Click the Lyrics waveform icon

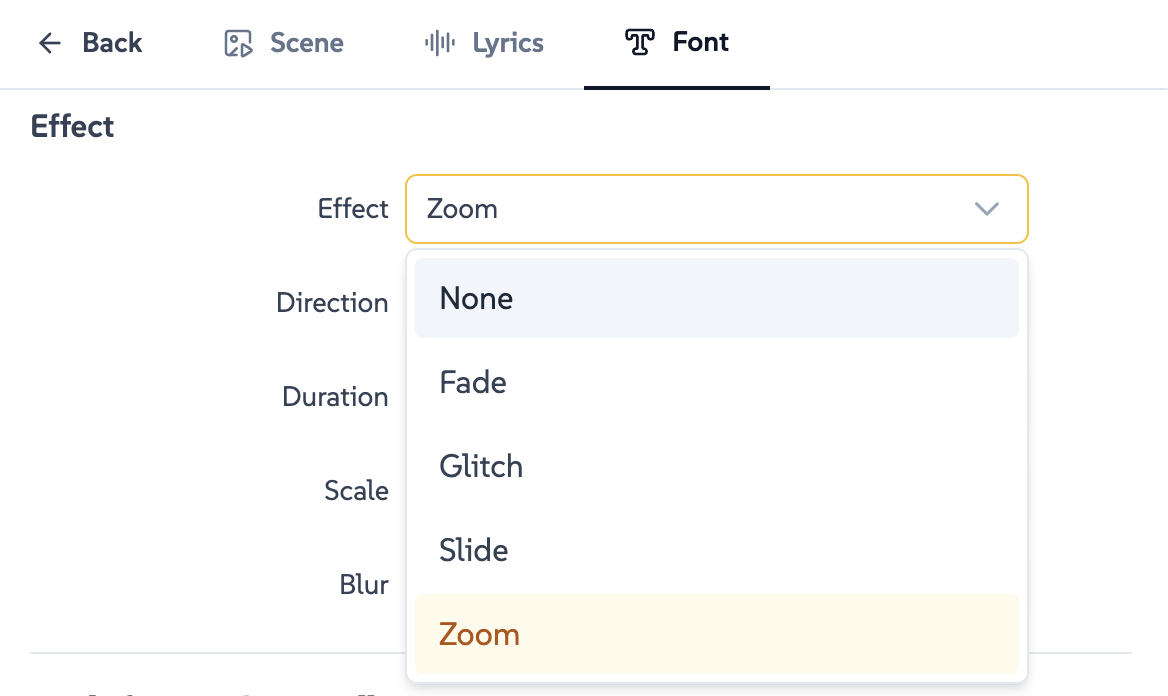[x=439, y=43]
